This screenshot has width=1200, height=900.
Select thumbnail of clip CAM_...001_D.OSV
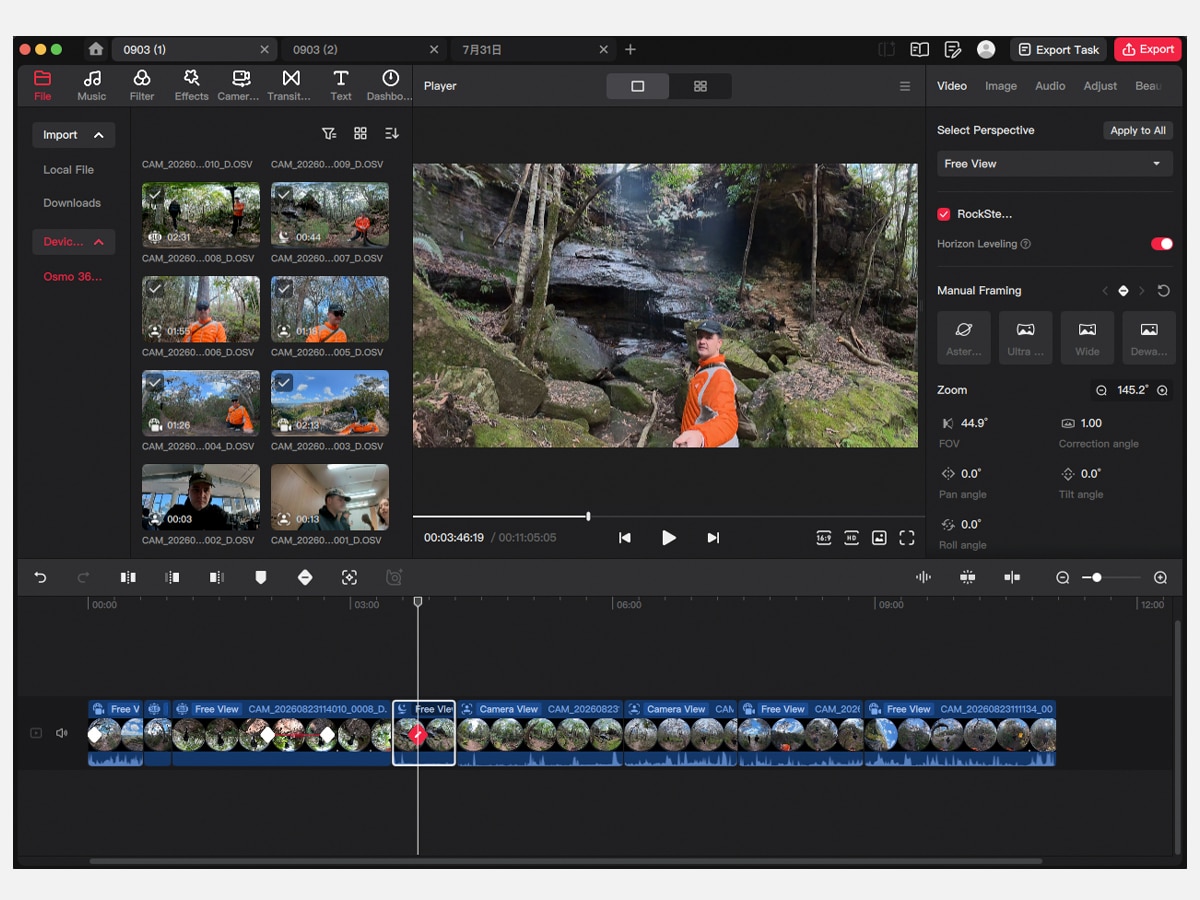[x=330, y=497]
